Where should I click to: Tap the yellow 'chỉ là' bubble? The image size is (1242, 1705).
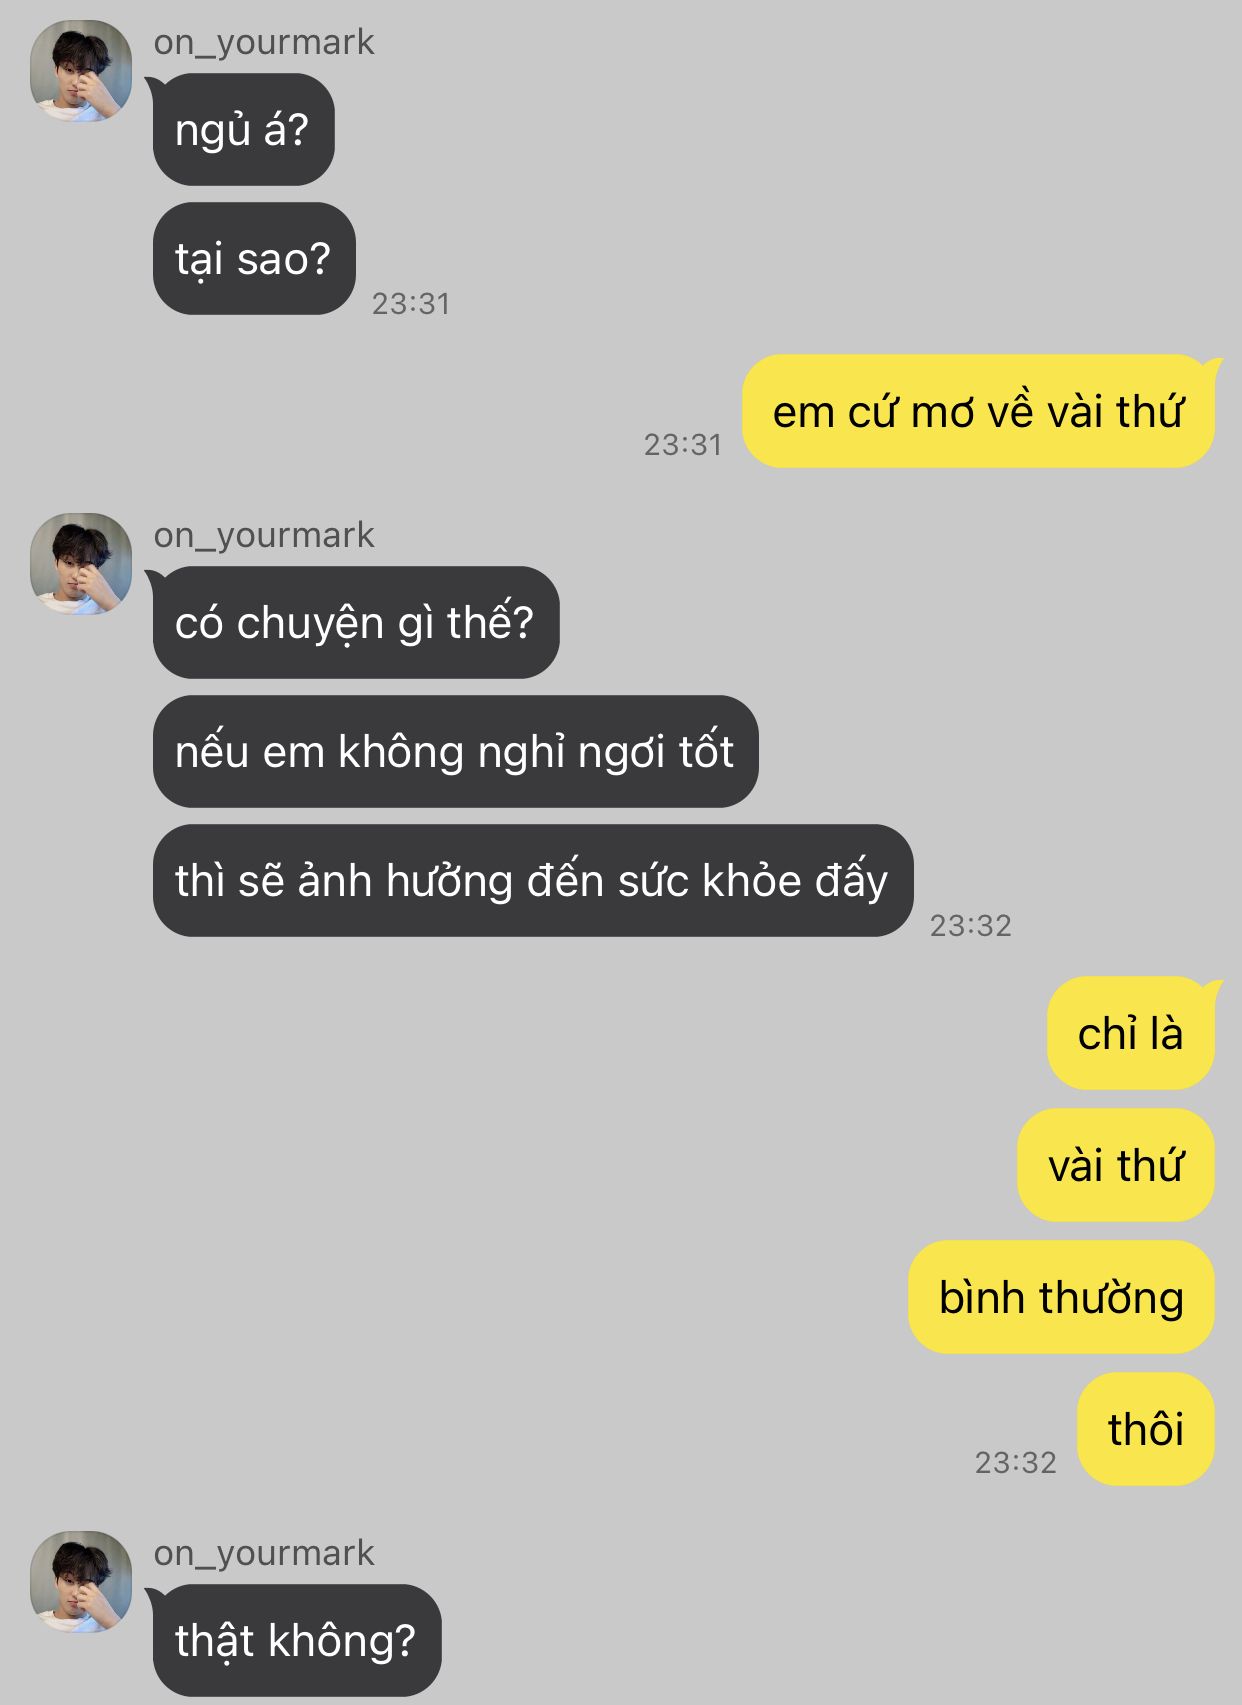[1131, 1033]
